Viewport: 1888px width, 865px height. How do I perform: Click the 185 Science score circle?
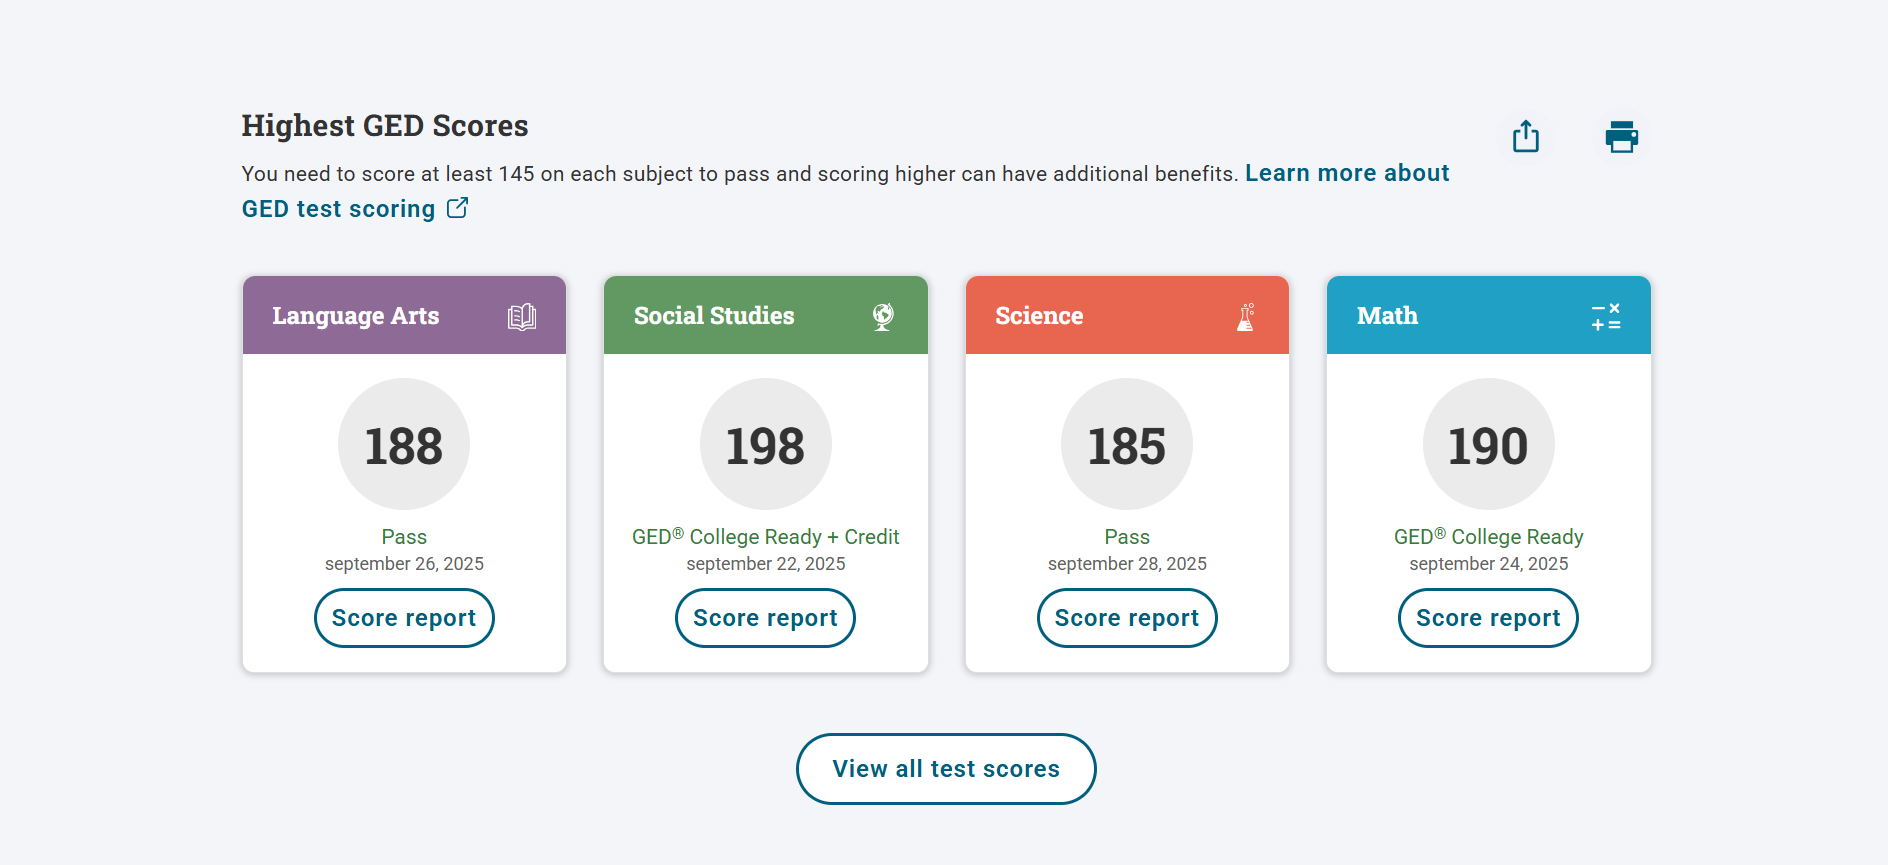click(1127, 444)
